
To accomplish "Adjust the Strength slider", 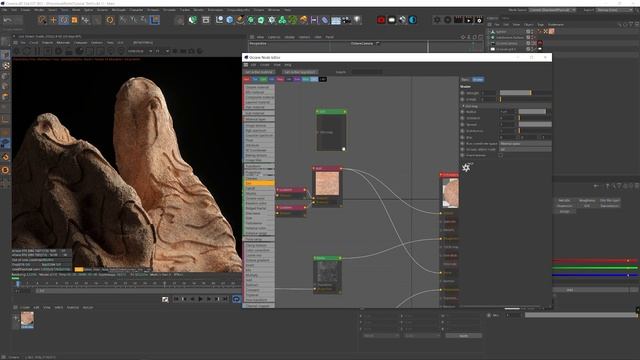I will point(526,93).
